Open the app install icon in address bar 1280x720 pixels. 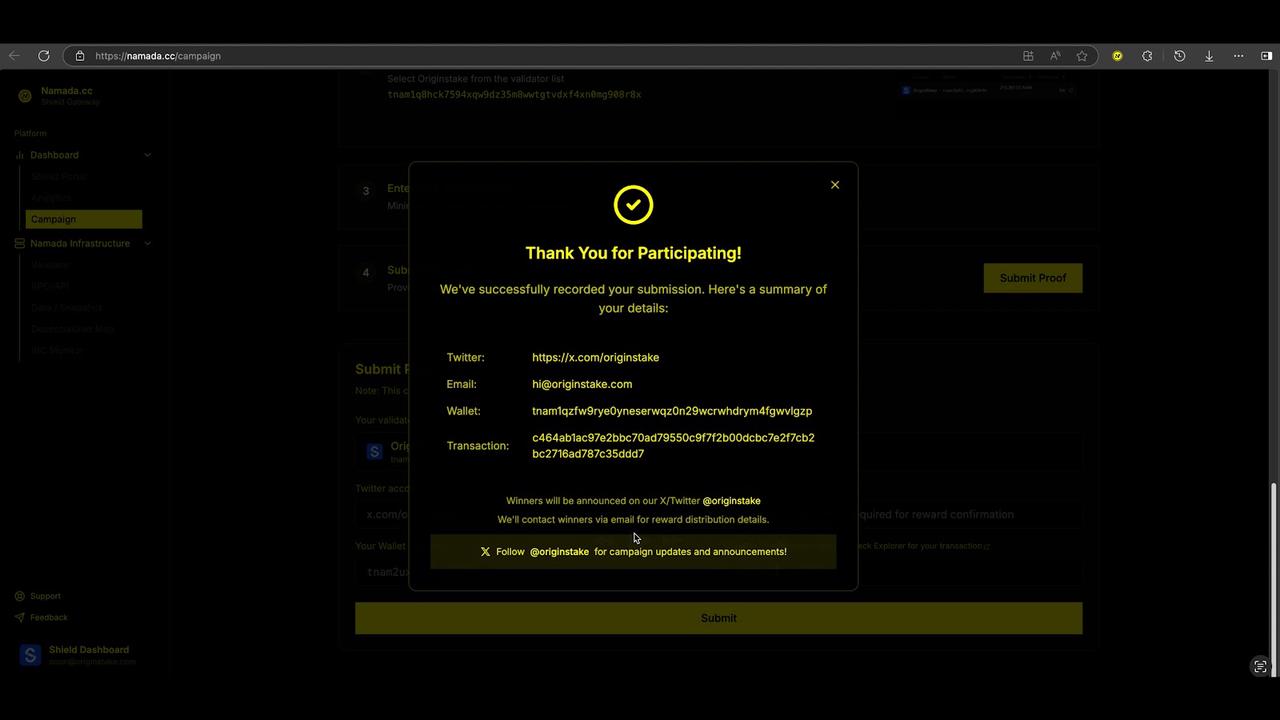click(x=1028, y=56)
